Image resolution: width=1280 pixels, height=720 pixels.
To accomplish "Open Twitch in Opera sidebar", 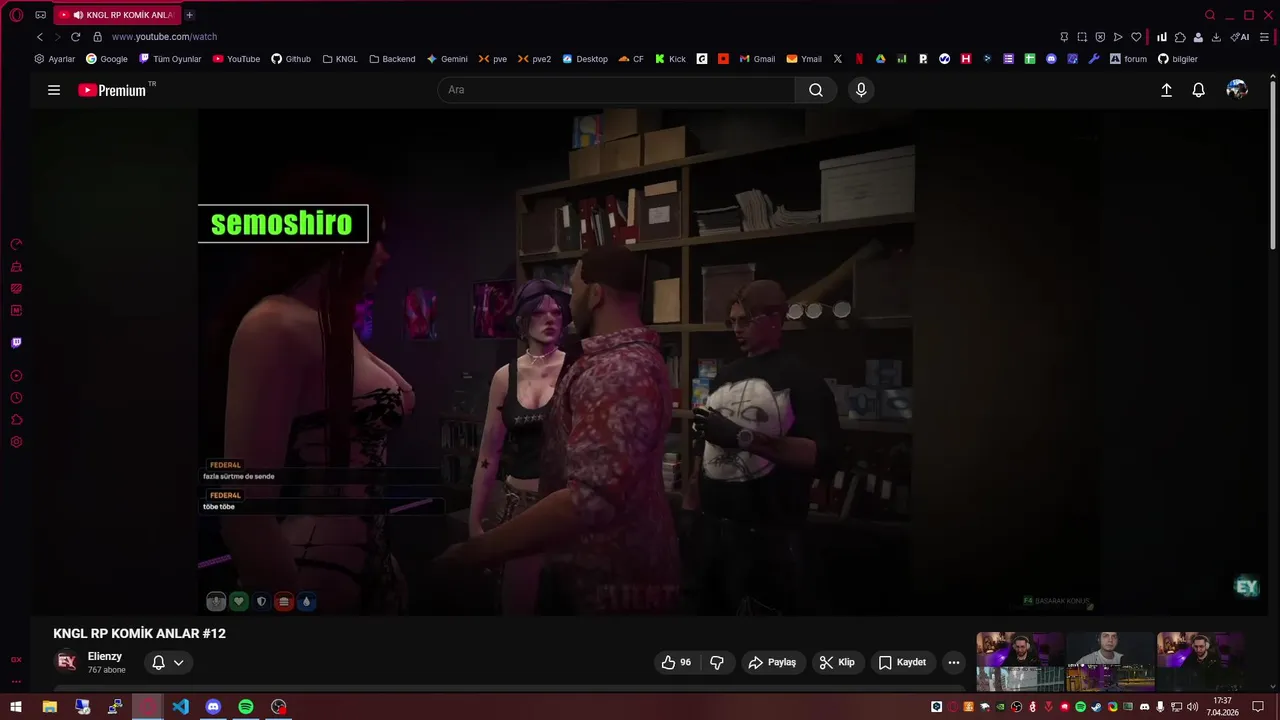I will (16, 343).
